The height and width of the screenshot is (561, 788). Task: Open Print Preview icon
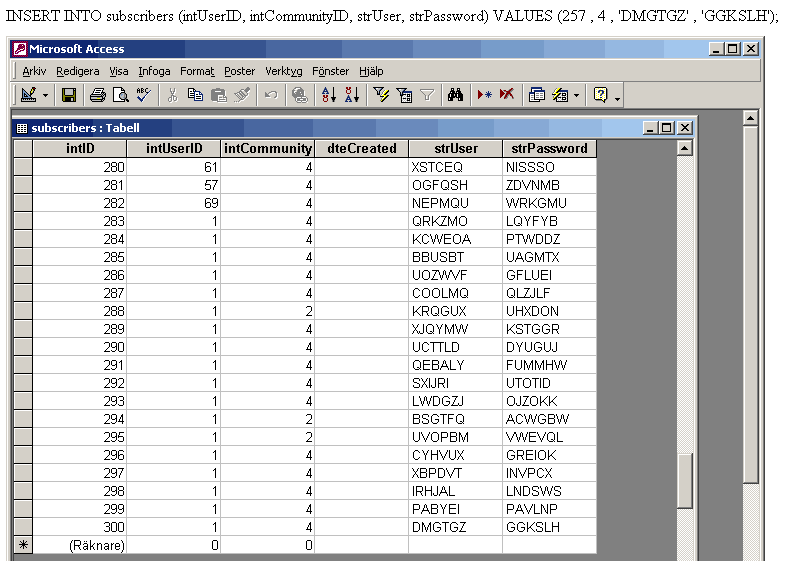[121, 95]
